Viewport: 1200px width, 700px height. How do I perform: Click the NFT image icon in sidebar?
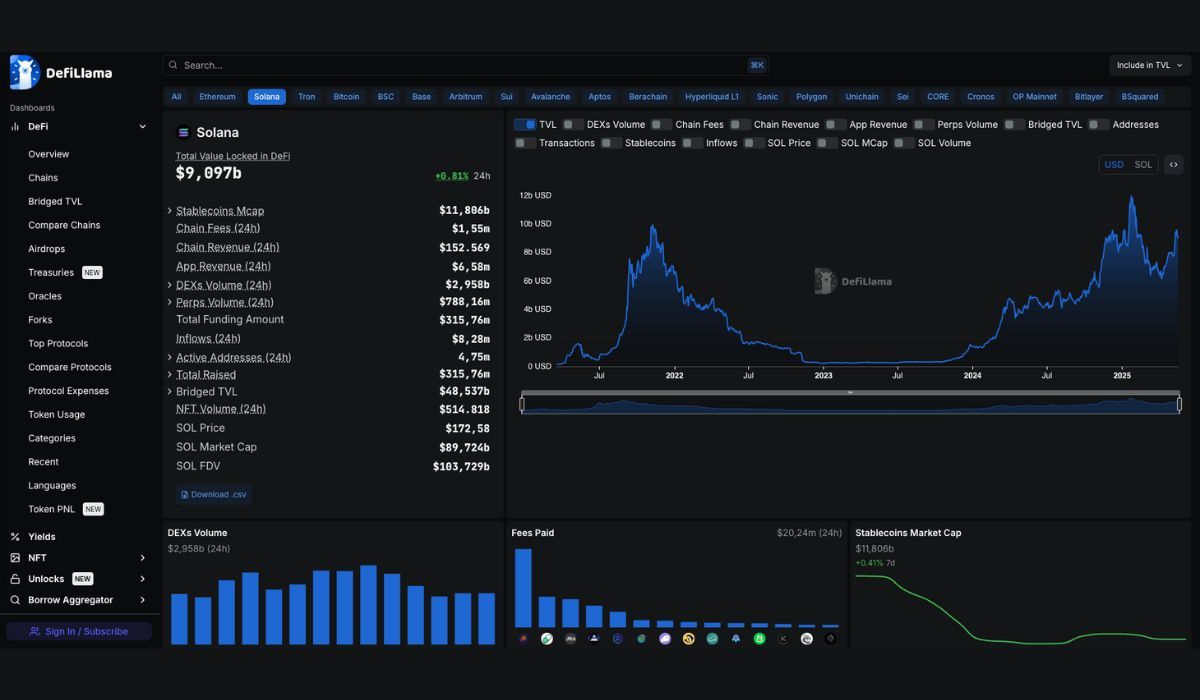(x=15, y=558)
